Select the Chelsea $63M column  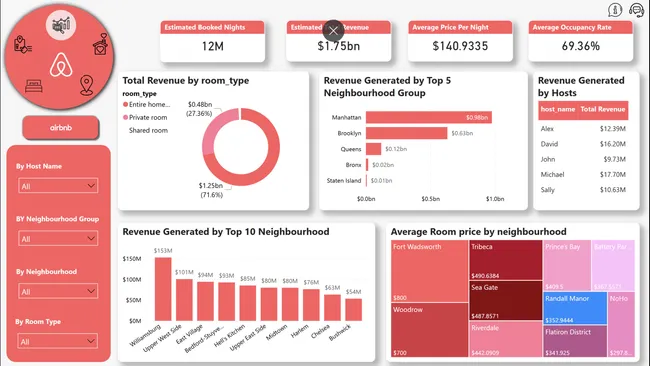click(332, 308)
